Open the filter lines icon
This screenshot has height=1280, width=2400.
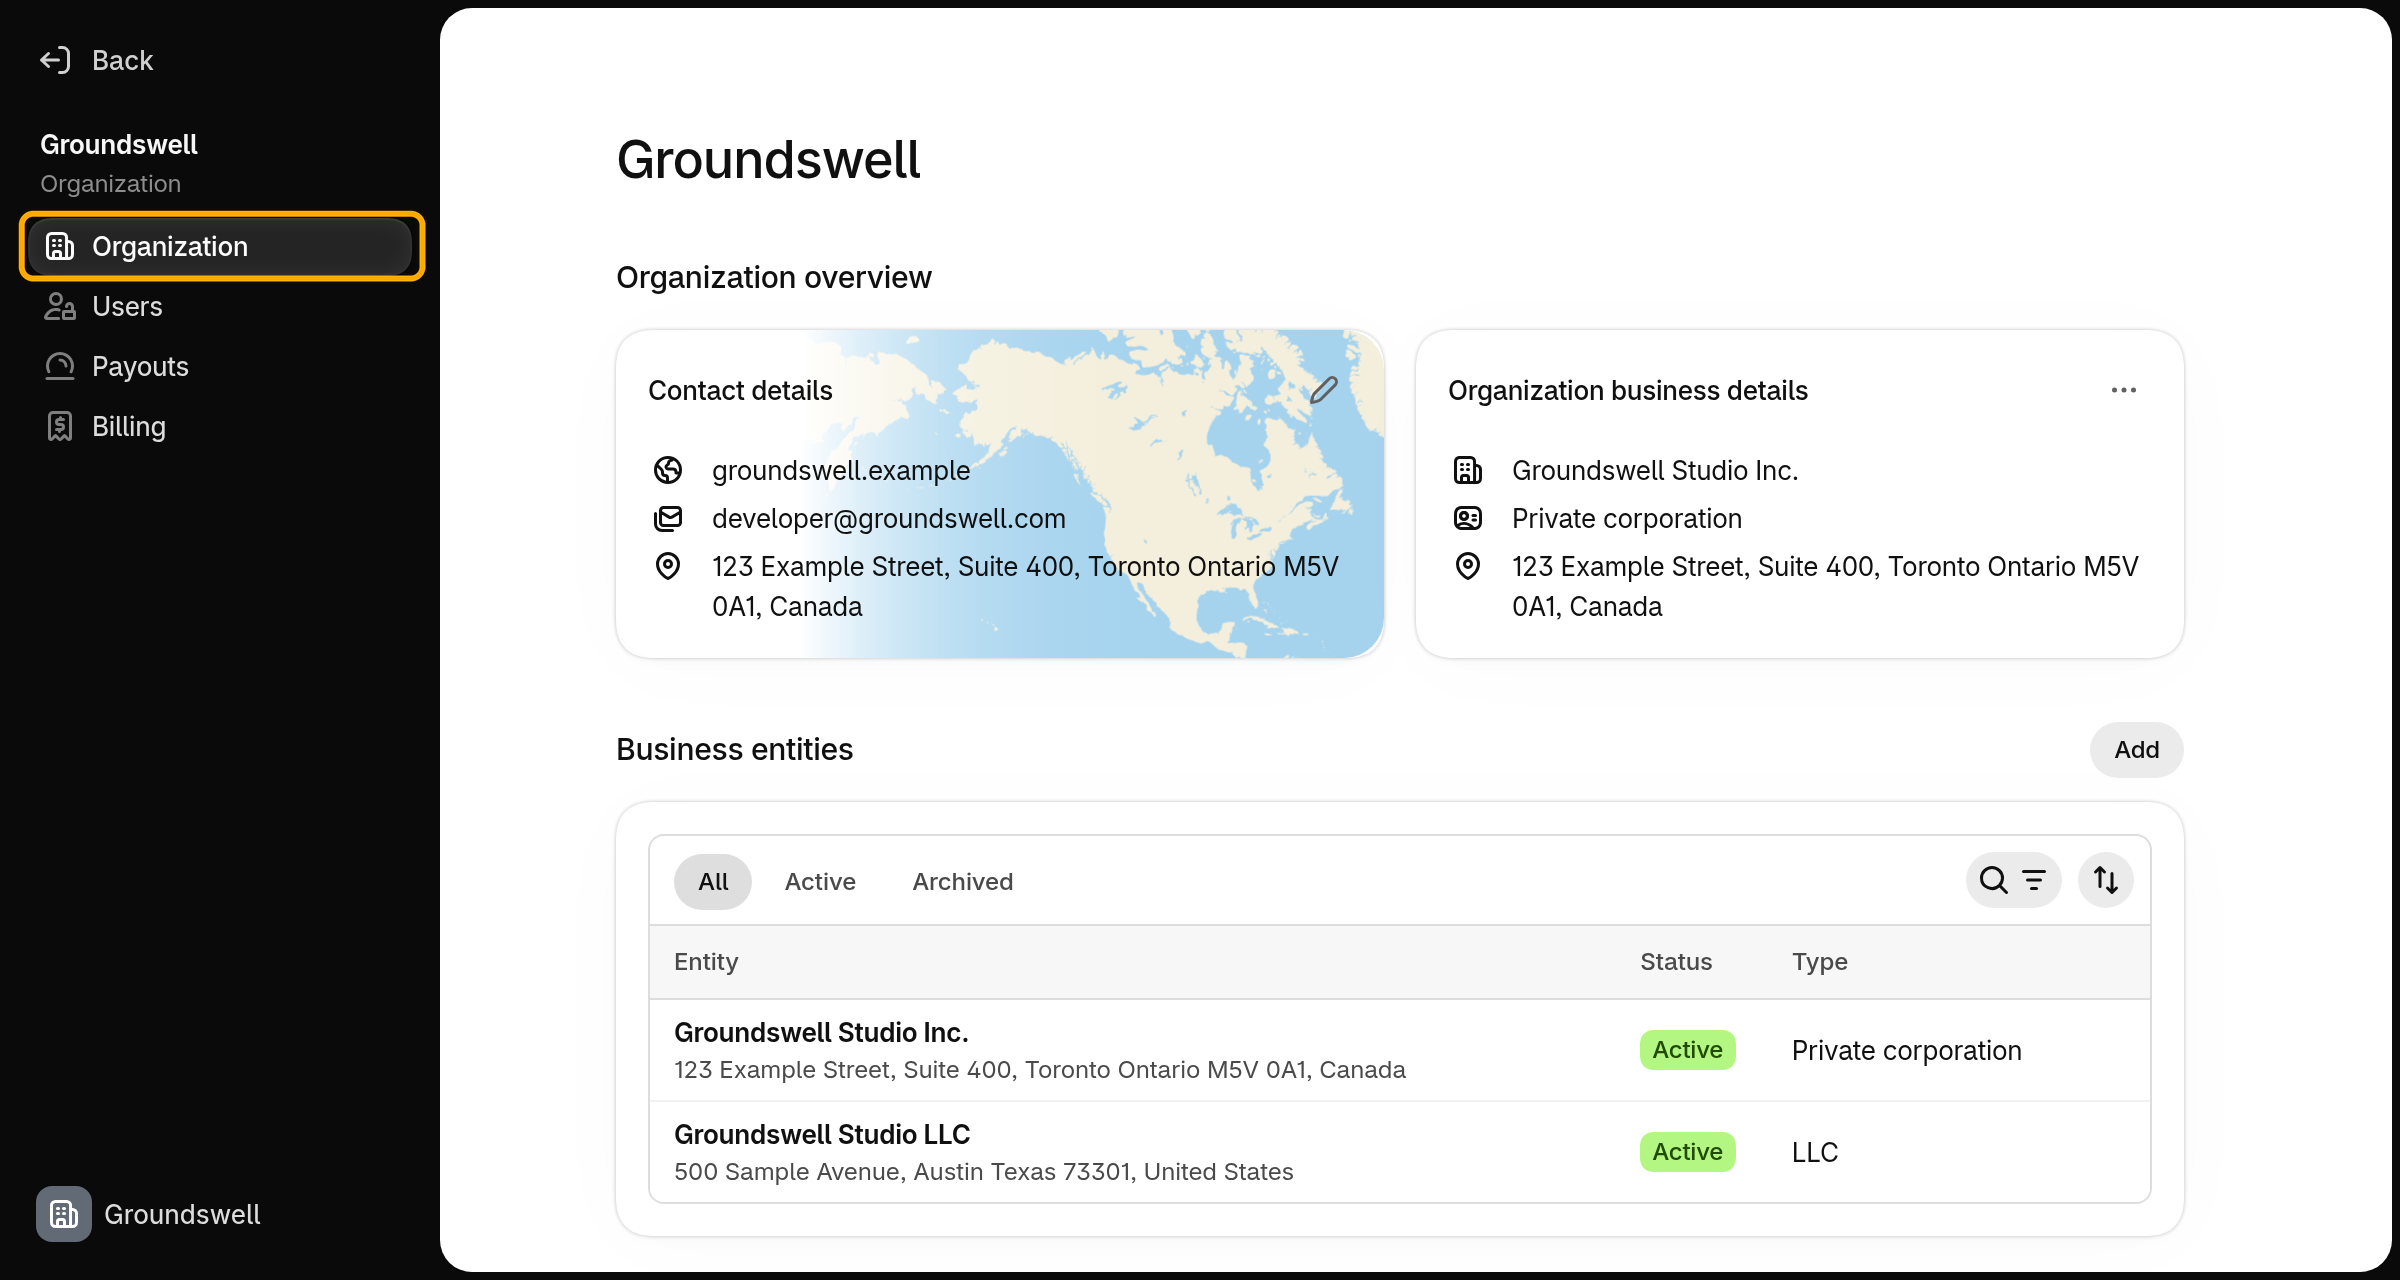(2034, 880)
